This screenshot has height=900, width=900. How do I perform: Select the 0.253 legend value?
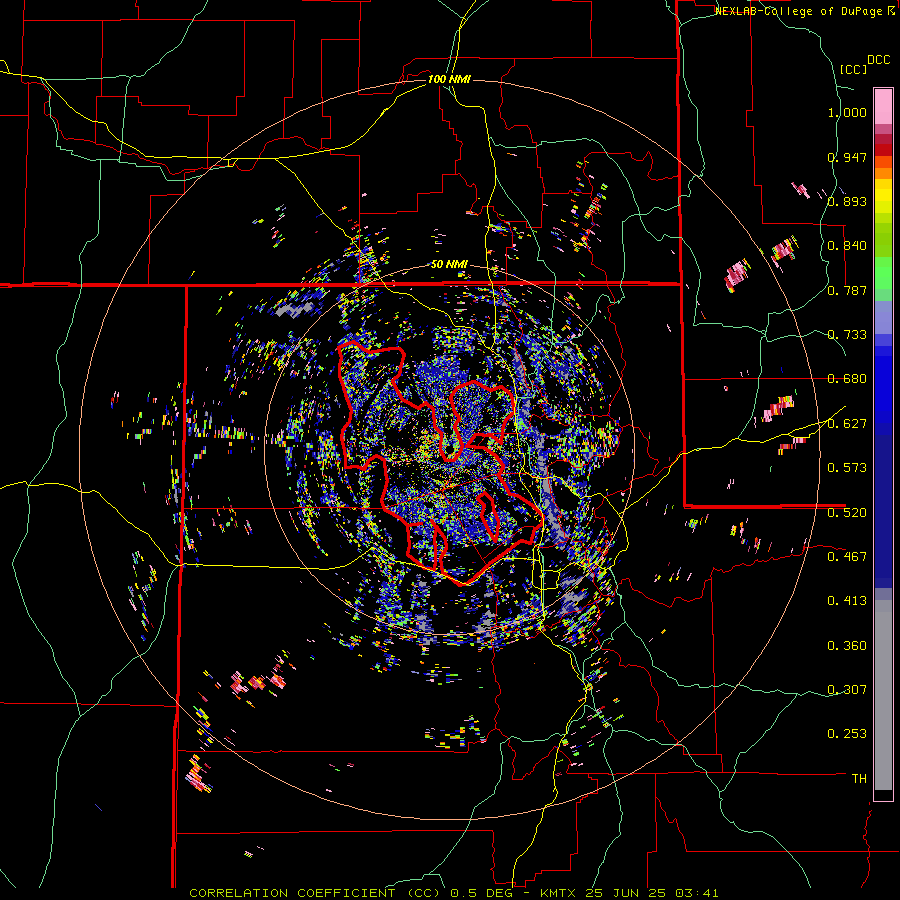847,734
